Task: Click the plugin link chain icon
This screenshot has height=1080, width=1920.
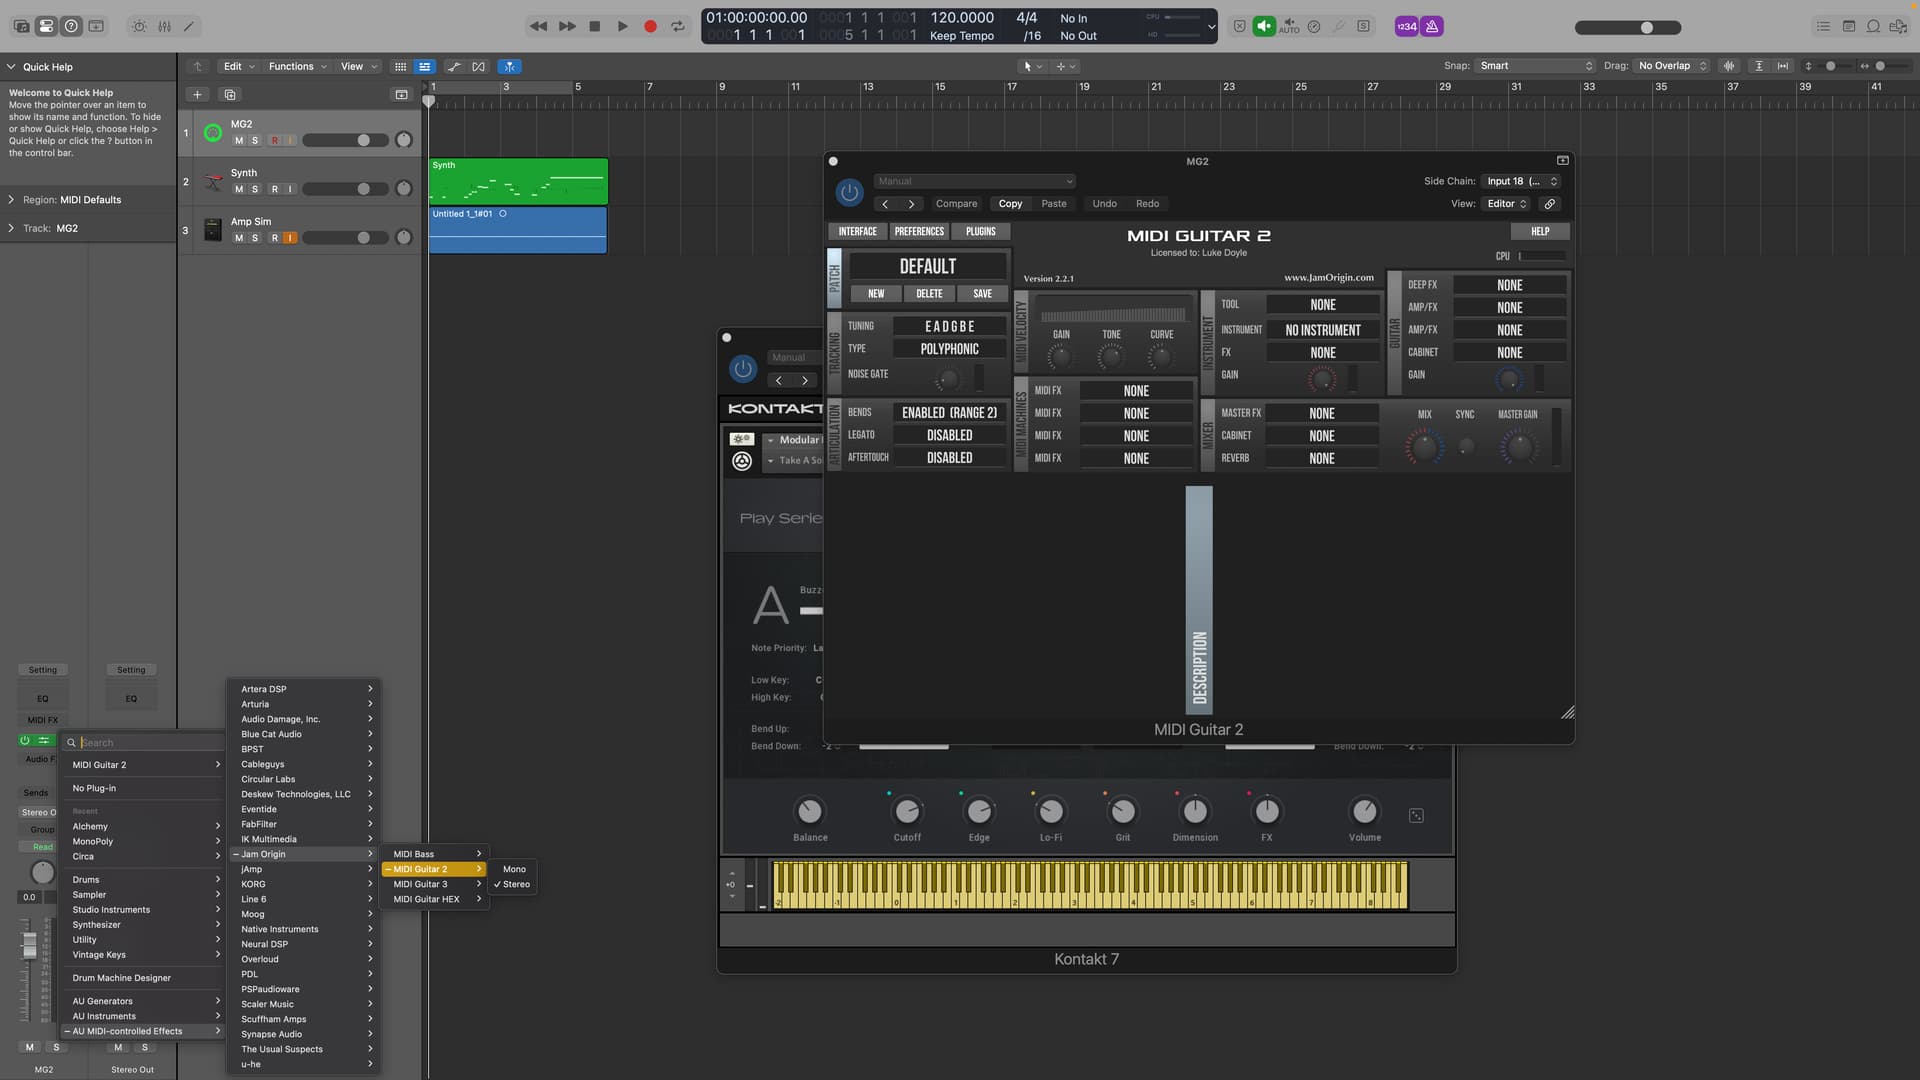Action: point(1549,204)
